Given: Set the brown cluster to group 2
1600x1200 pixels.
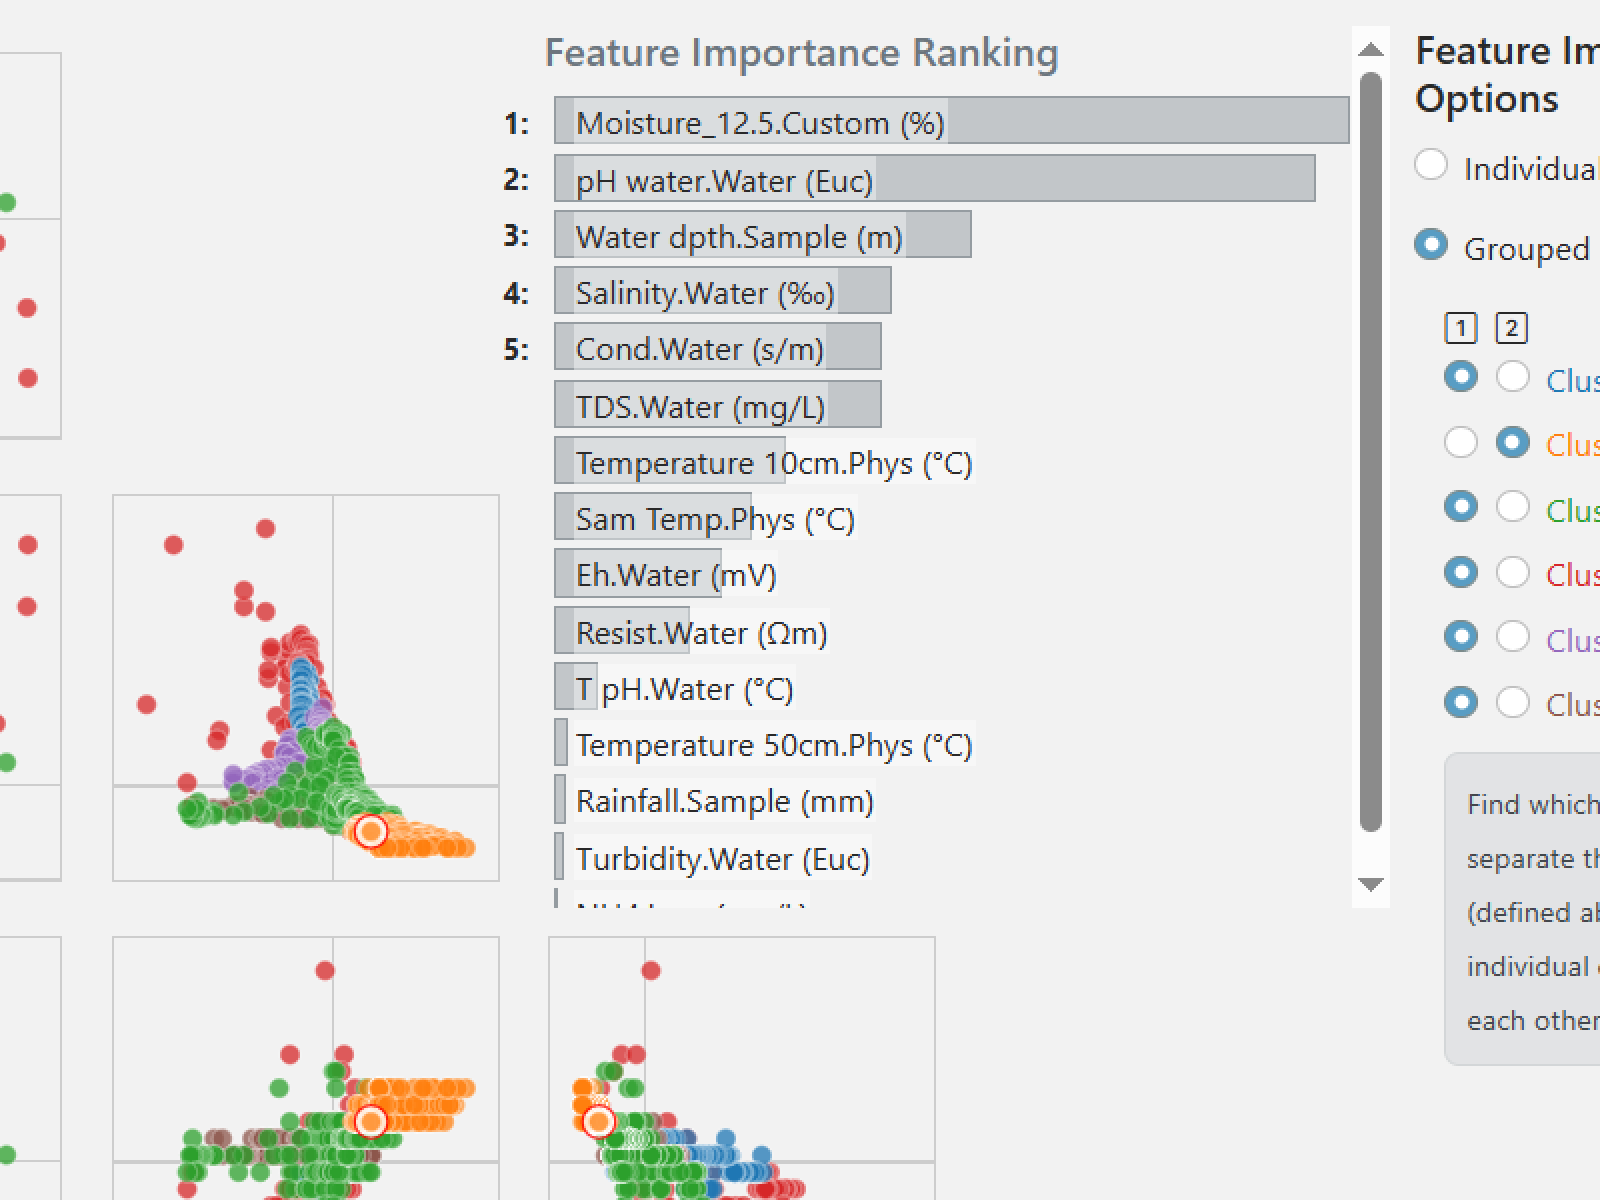Looking at the screenshot, I should [x=1512, y=702].
